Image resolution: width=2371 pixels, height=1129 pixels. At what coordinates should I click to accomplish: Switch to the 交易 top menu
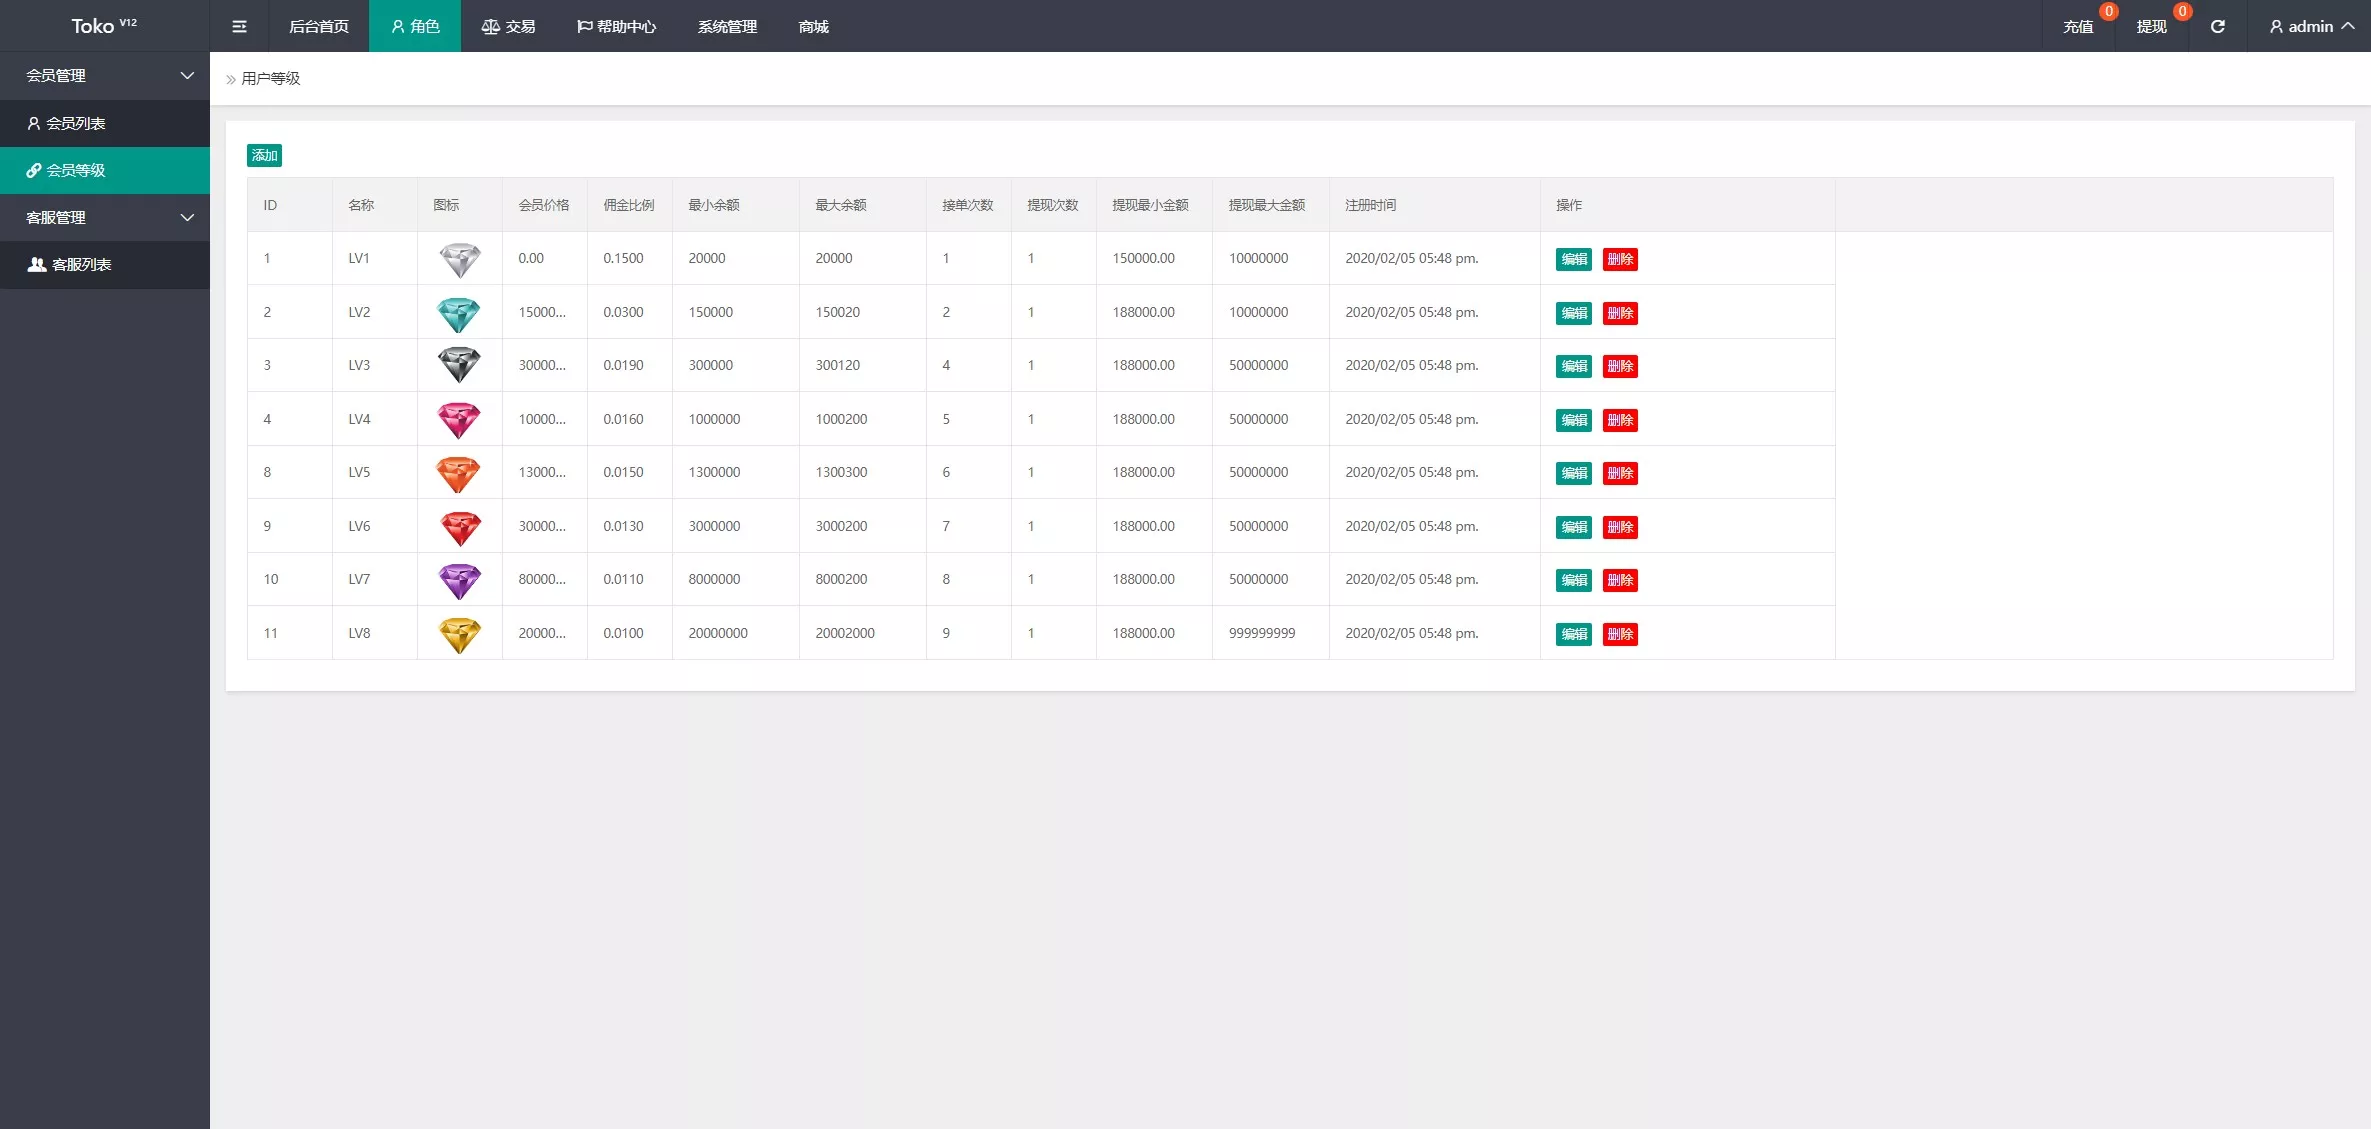[509, 26]
